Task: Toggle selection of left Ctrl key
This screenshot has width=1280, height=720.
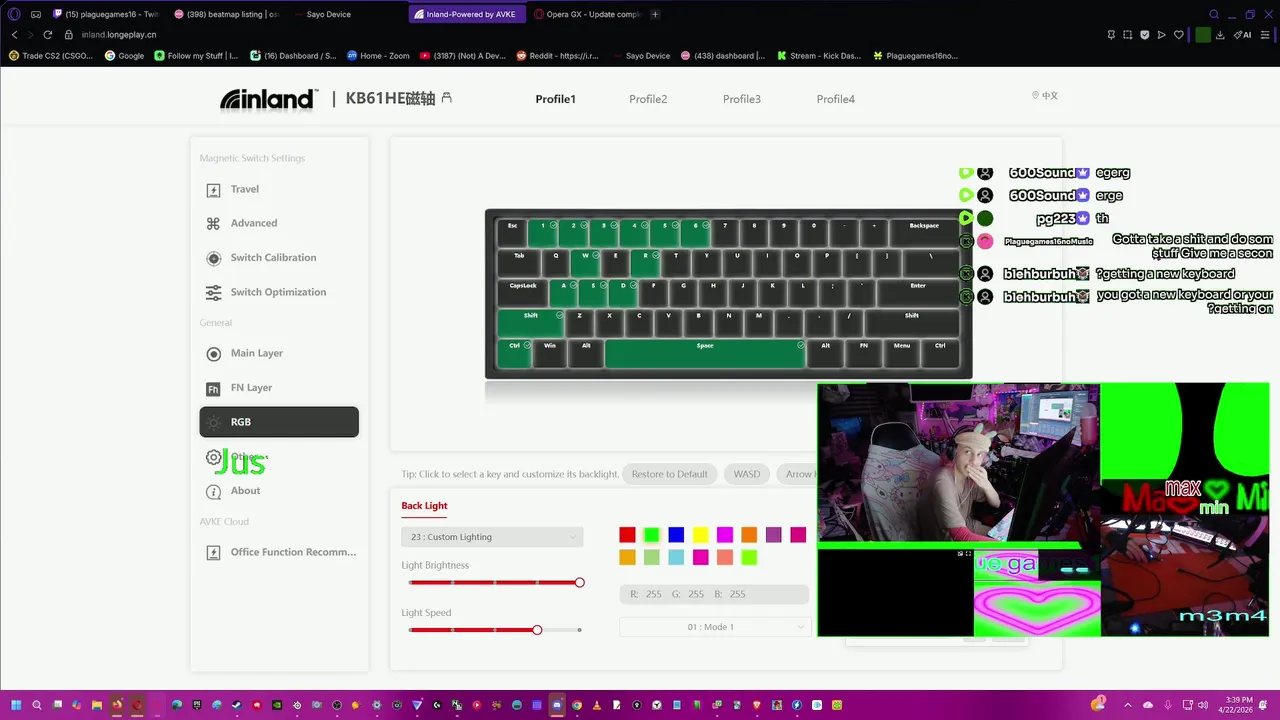Action: (x=515, y=352)
